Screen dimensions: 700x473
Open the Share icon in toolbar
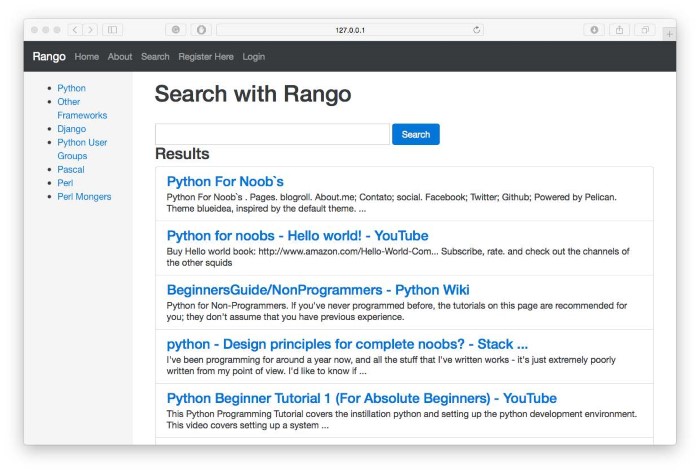[x=619, y=30]
